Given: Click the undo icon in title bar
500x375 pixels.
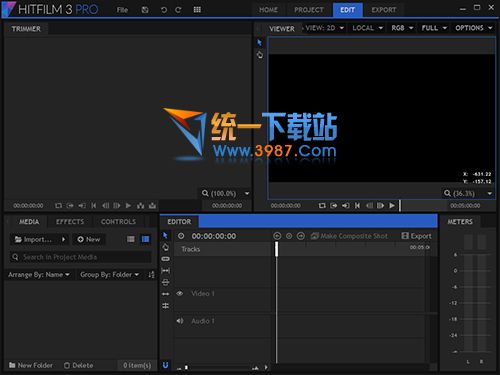Looking at the screenshot, I should (x=163, y=10).
